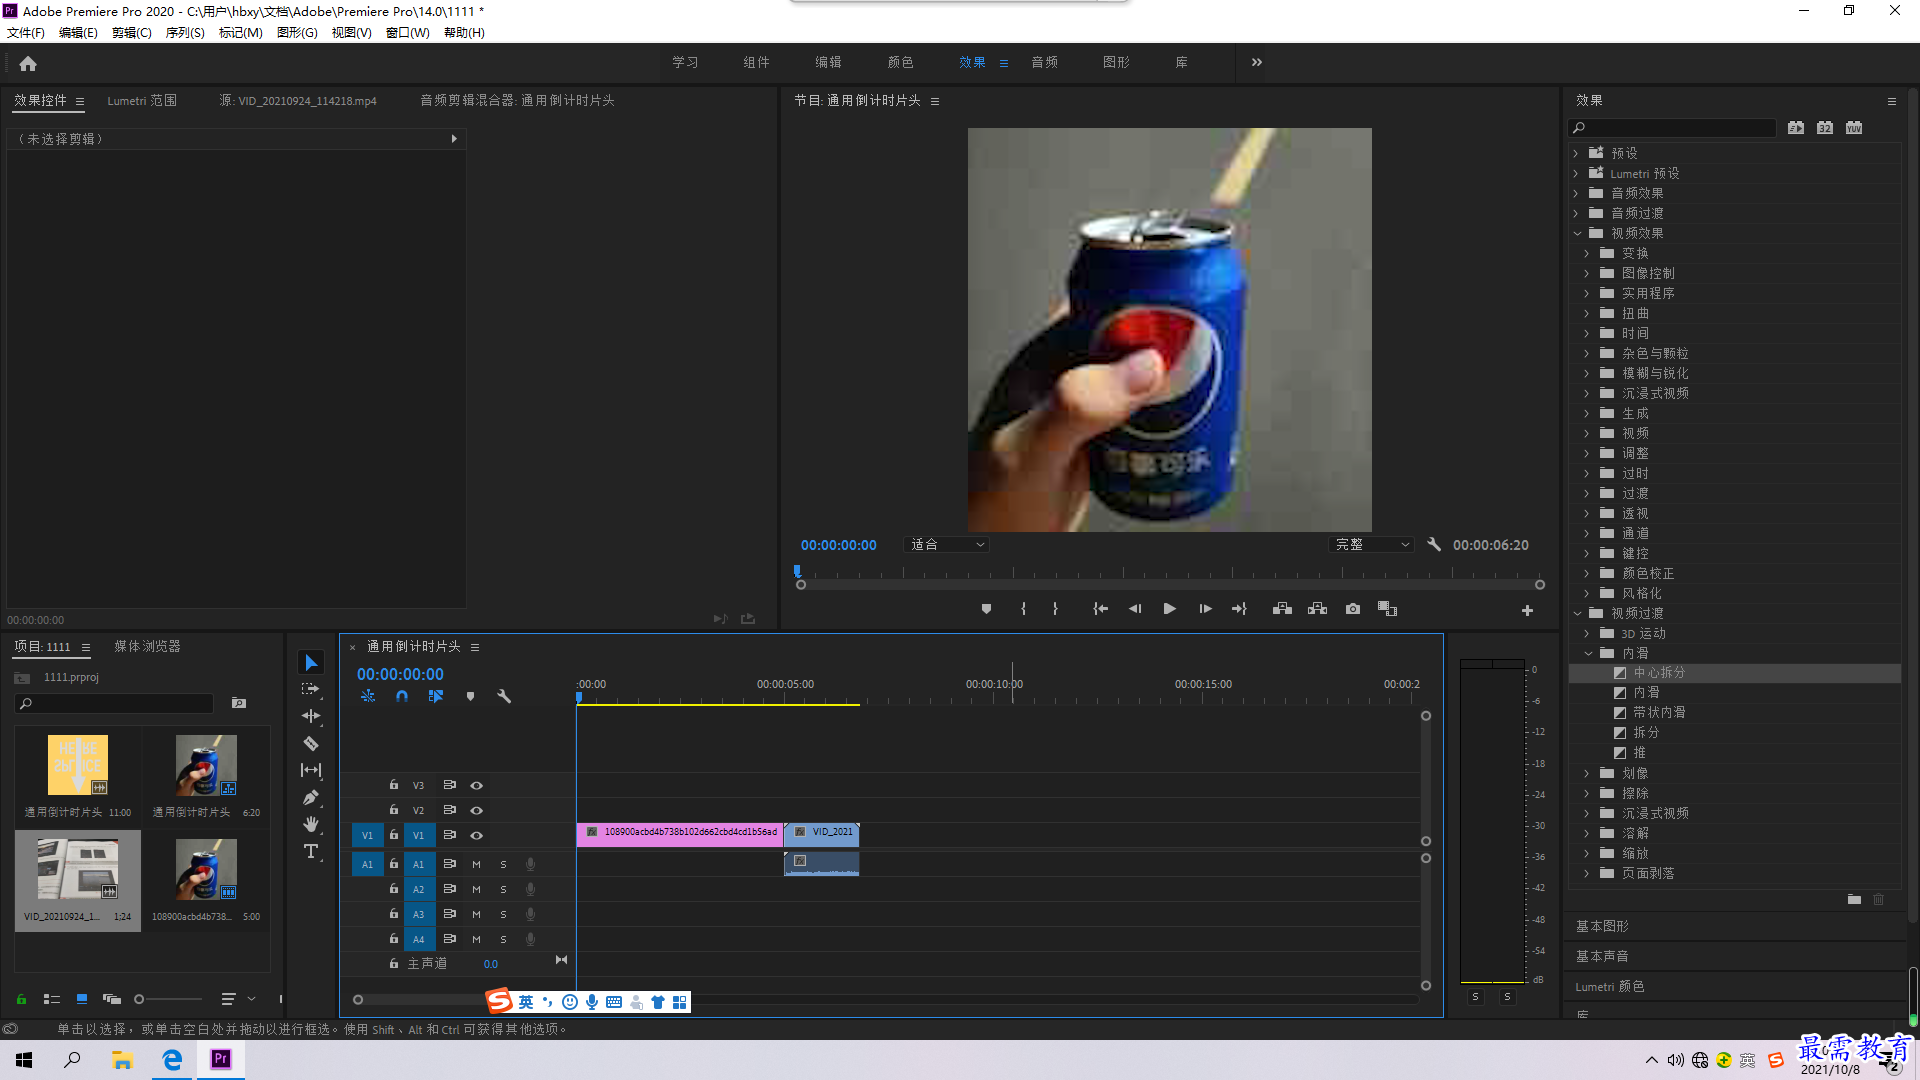The height and width of the screenshot is (1080, 1920).
Task: Click the Program monitor time ruler
Action: [1170, 574]
